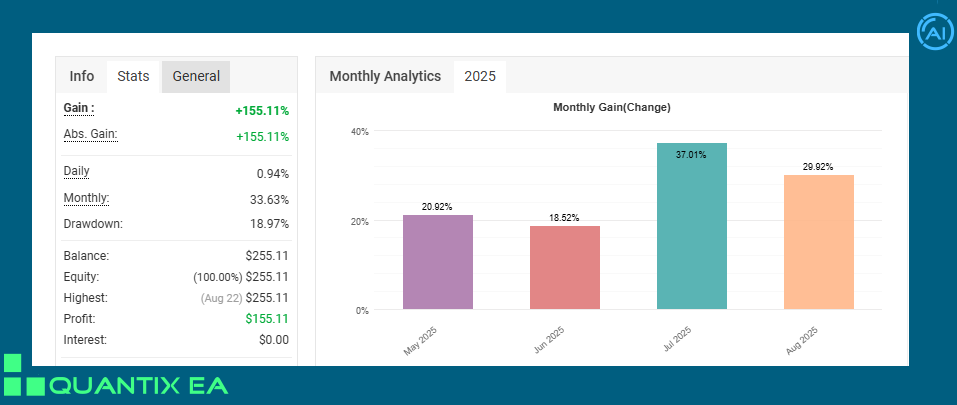
Task: Click the AI logo icon
Action: 935,31
